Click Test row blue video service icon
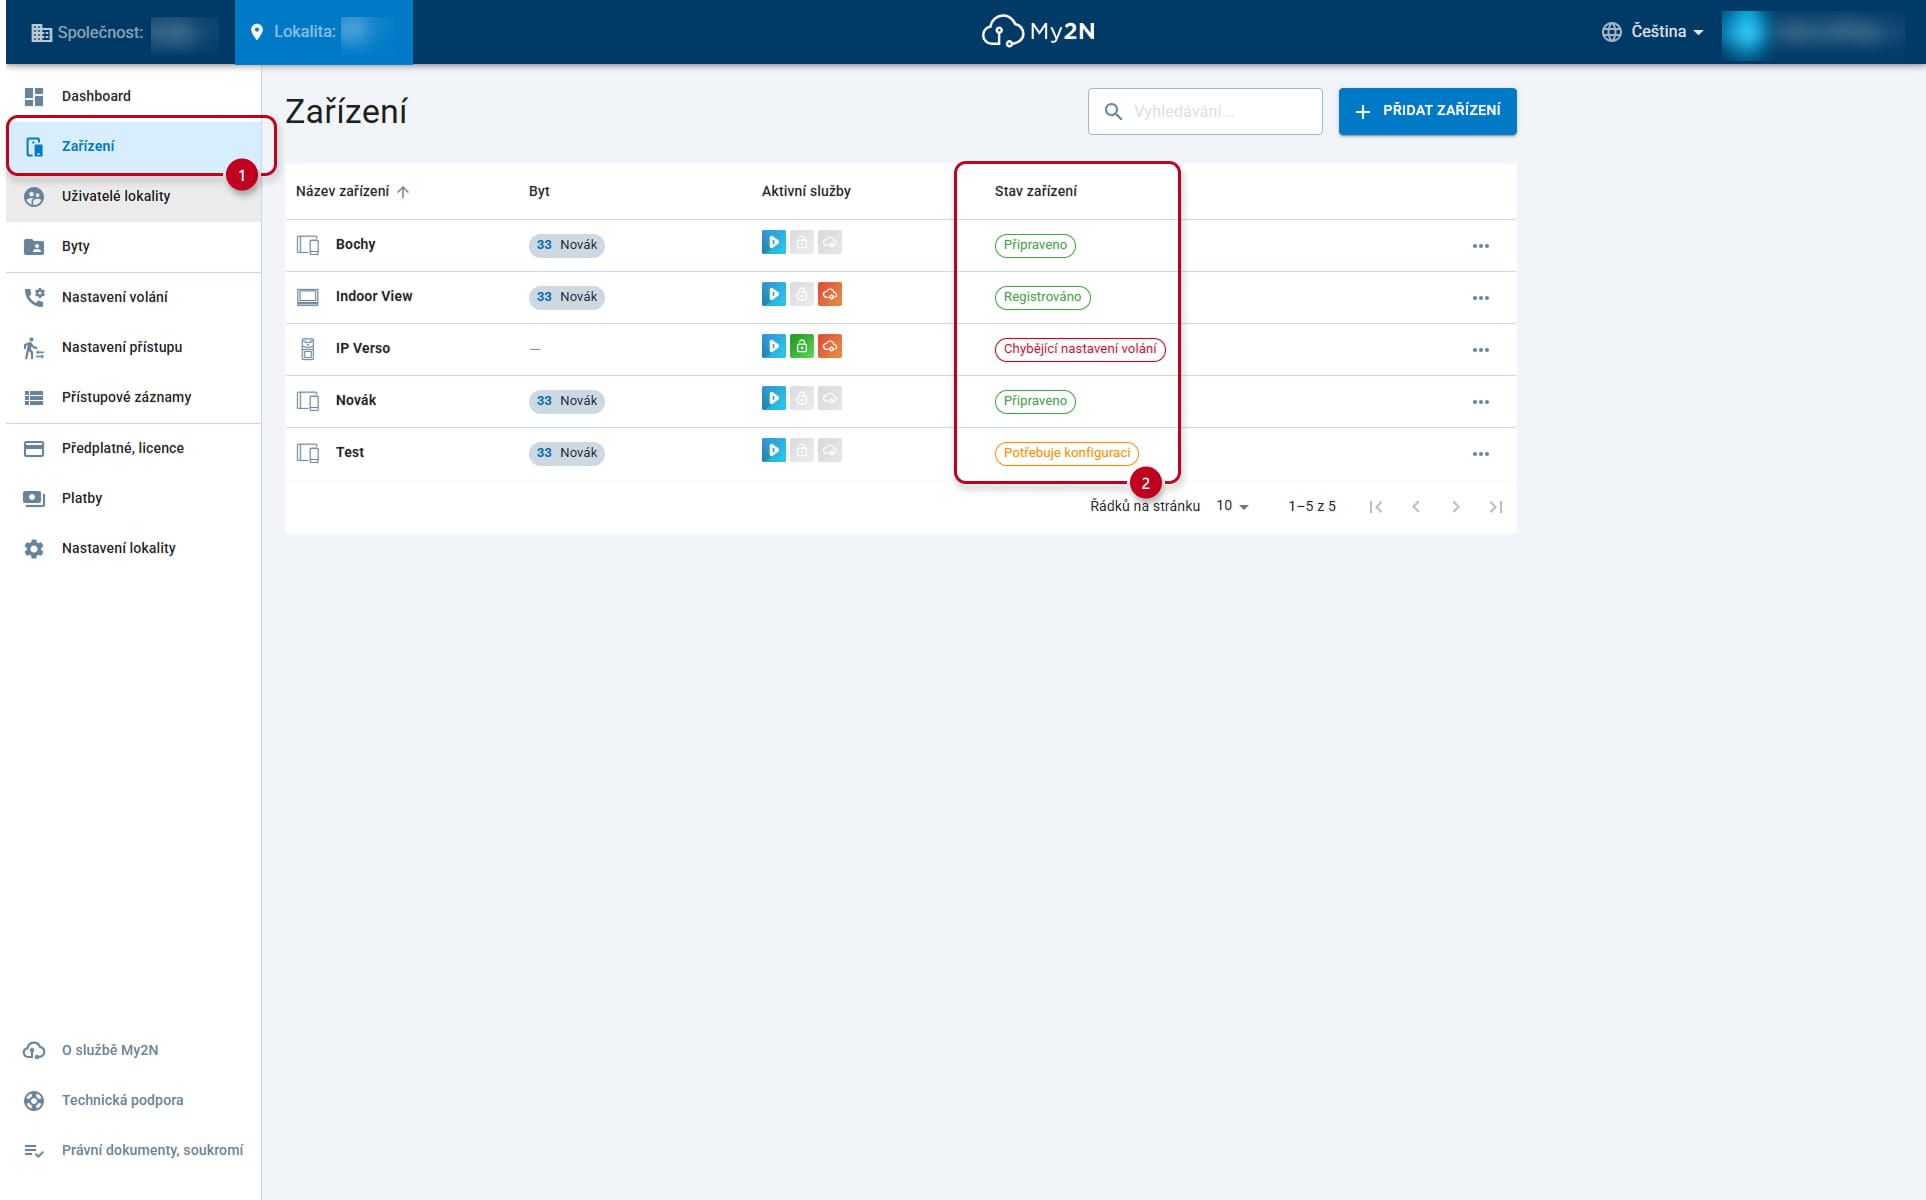This screenshot has width=1926, height=1200. point(773,450)
